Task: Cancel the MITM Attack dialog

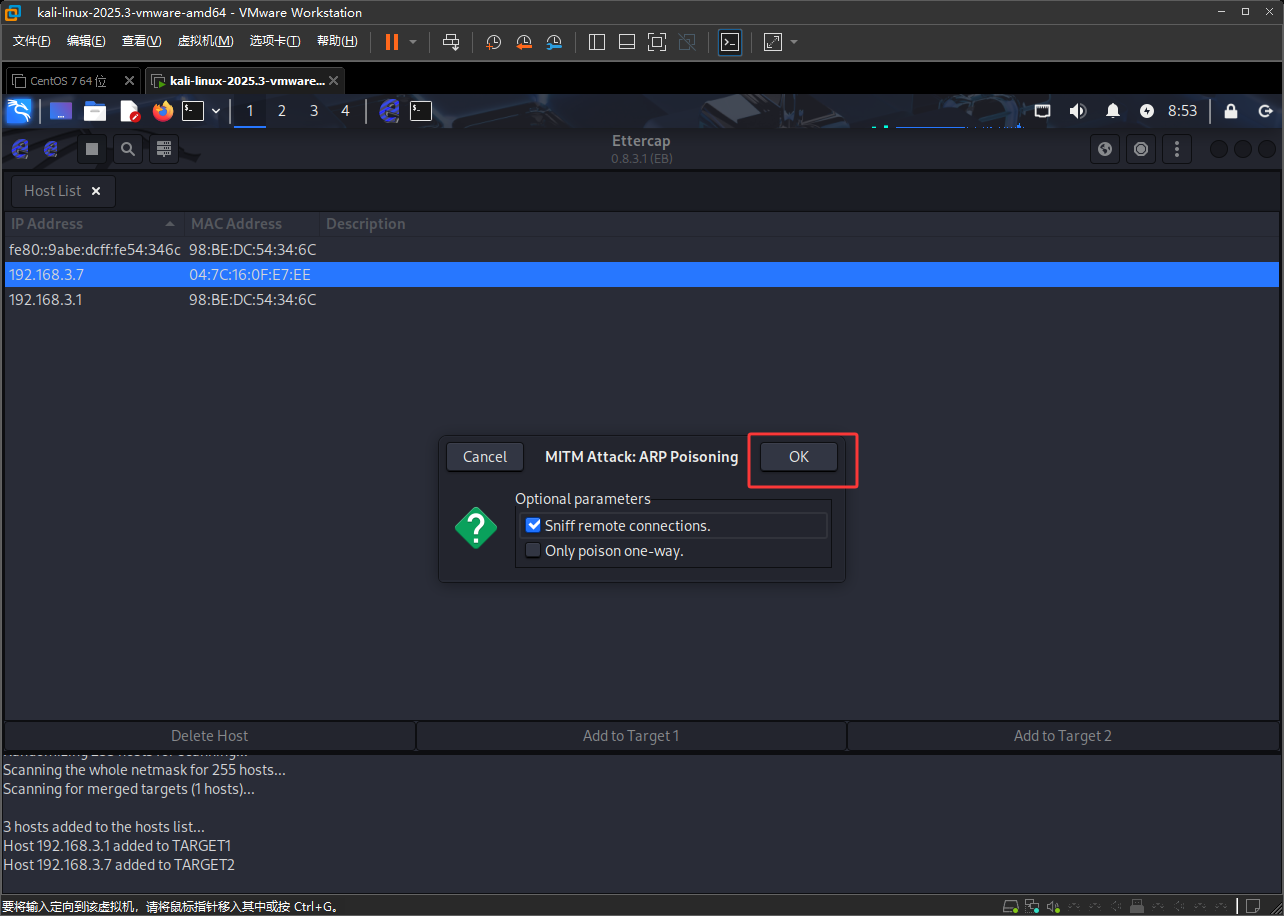Action: point(485,456)
